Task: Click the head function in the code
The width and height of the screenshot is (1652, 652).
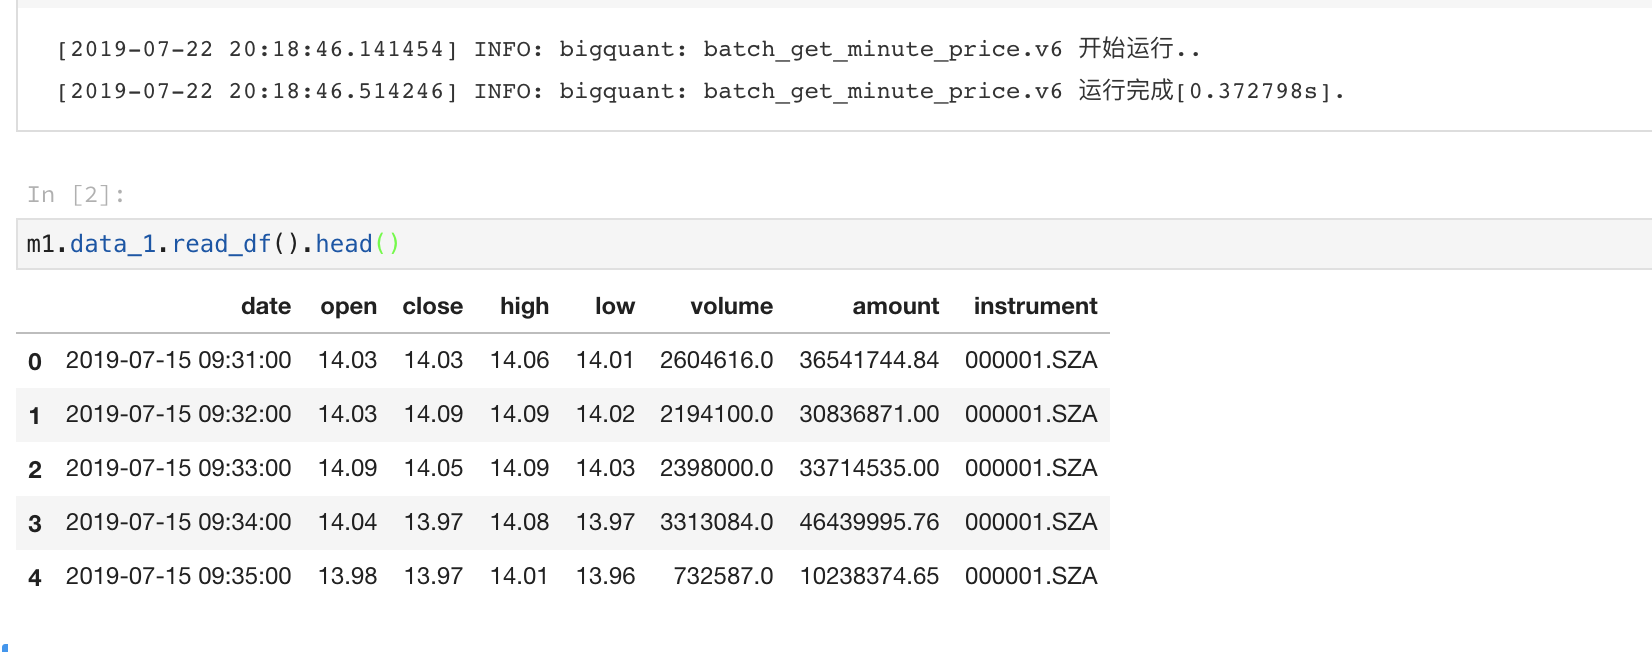Action: (343, 244)
